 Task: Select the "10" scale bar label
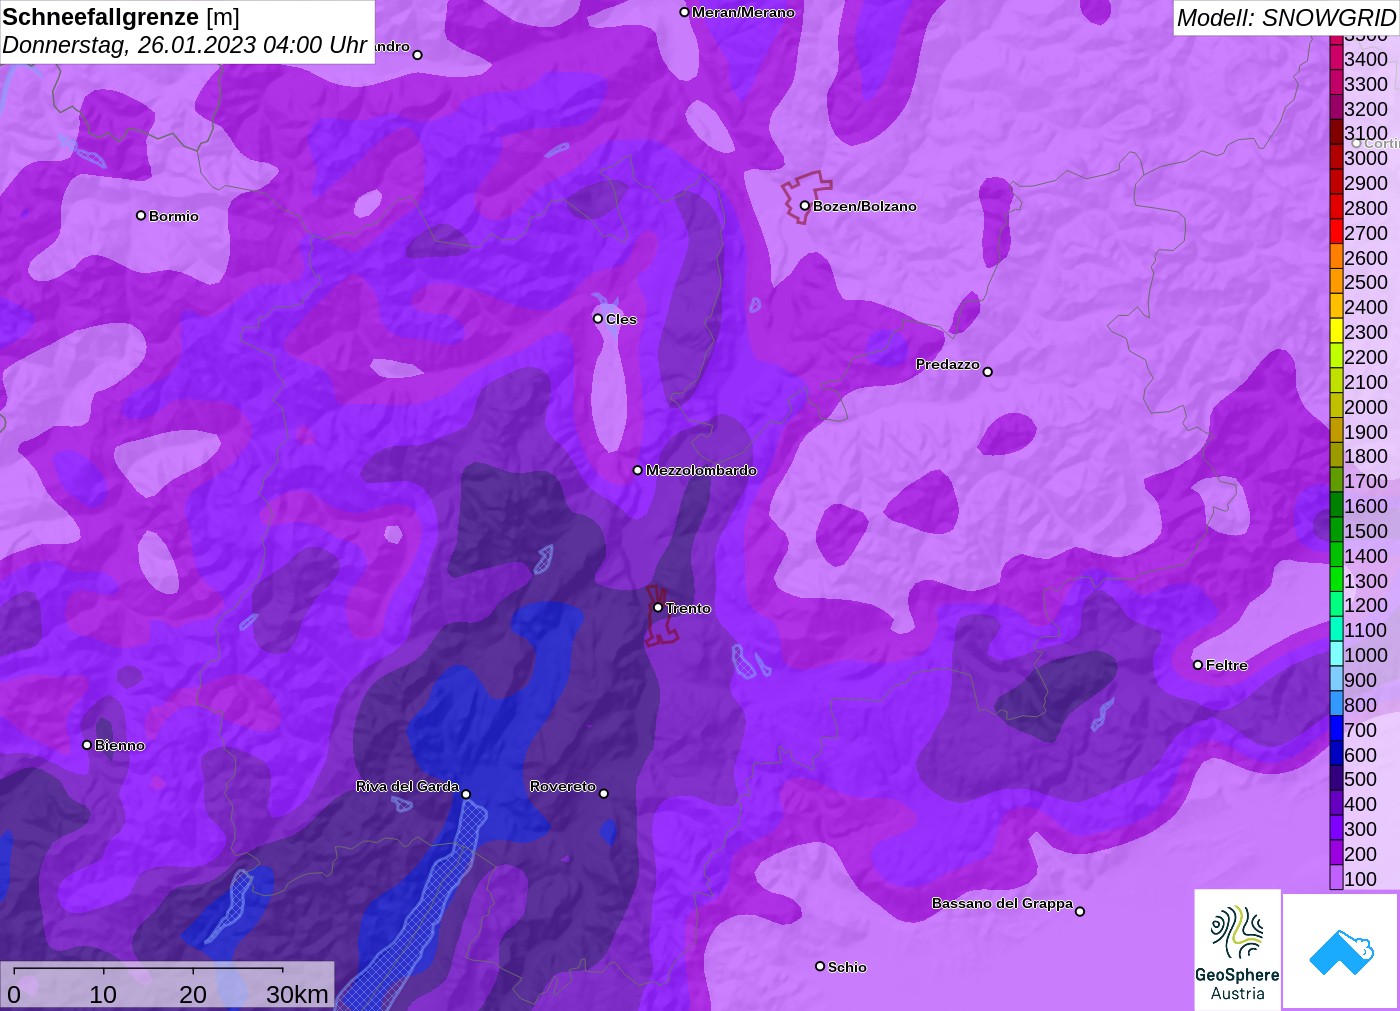tap(103, 995)
